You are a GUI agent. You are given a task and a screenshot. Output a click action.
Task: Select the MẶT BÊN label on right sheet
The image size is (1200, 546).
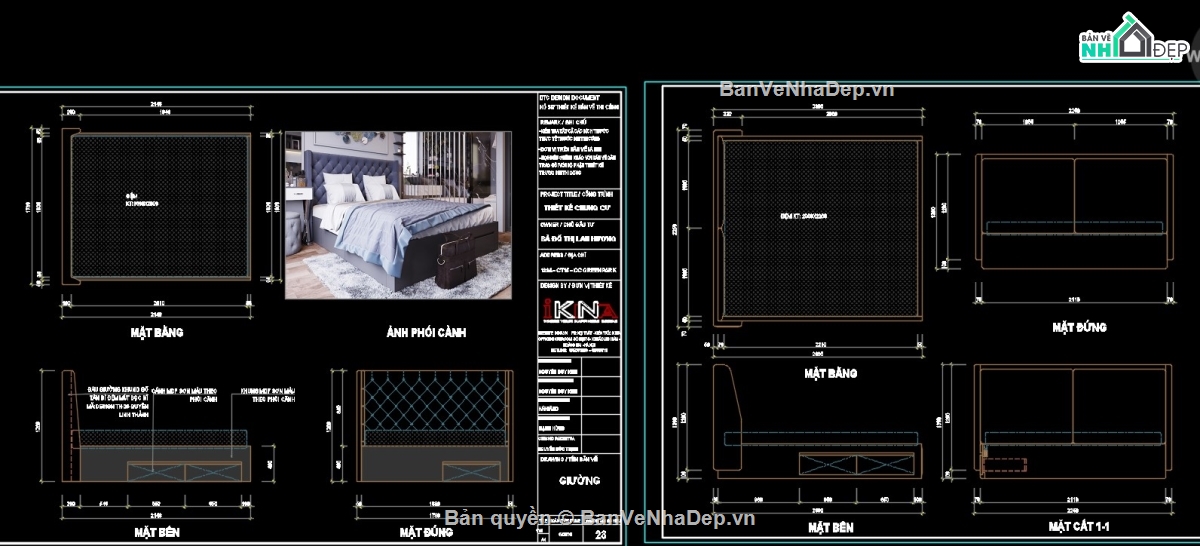829,526
